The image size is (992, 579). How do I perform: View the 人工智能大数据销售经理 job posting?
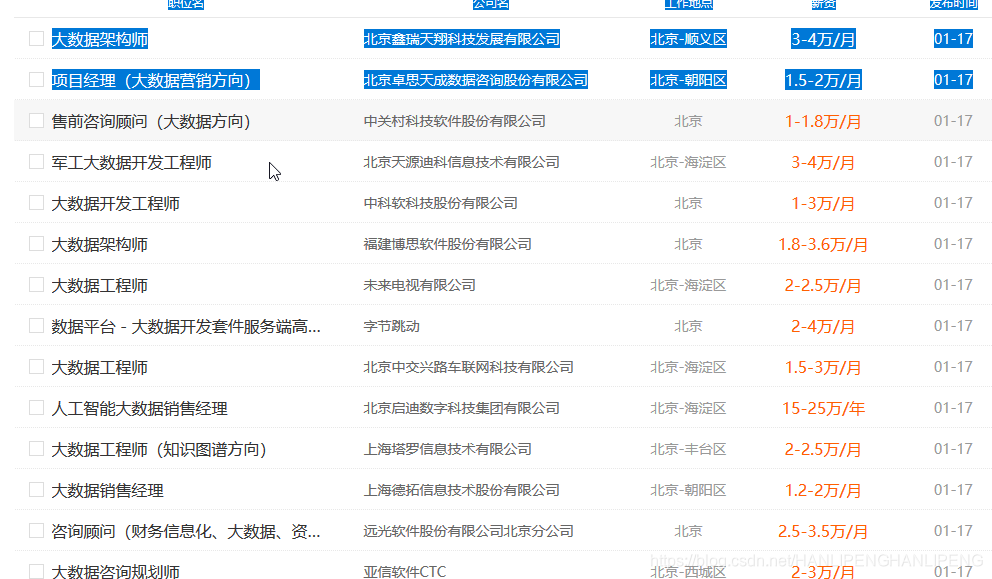coord(139,409)
